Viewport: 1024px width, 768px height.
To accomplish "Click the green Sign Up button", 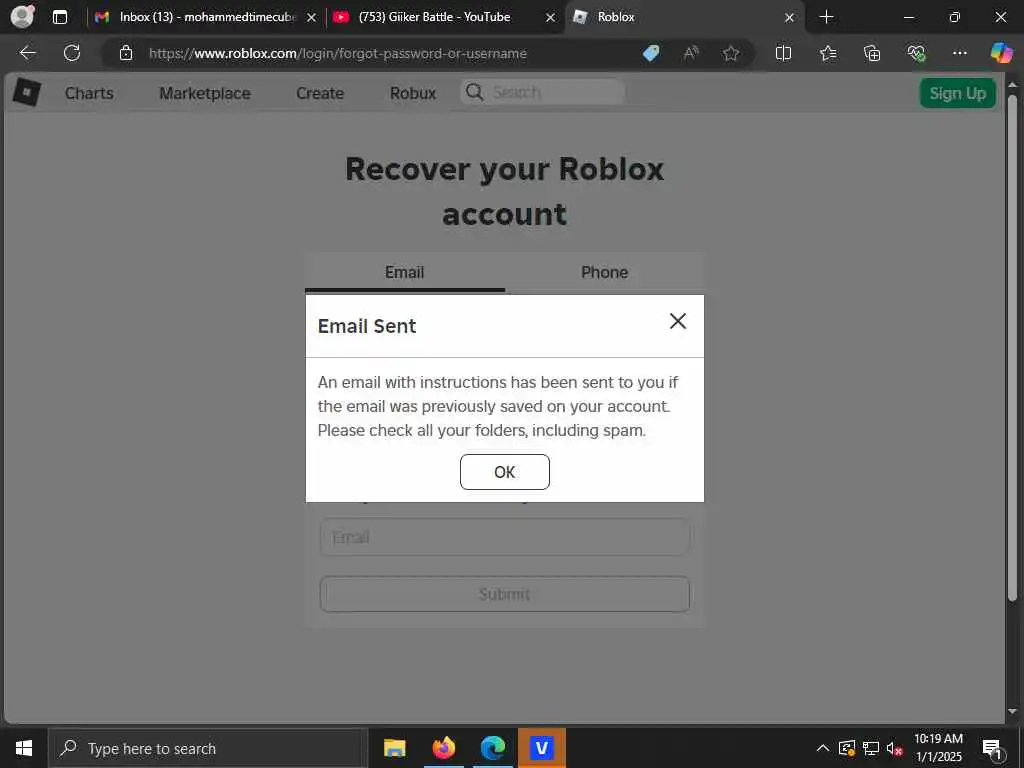I will [x=957, y=93].
